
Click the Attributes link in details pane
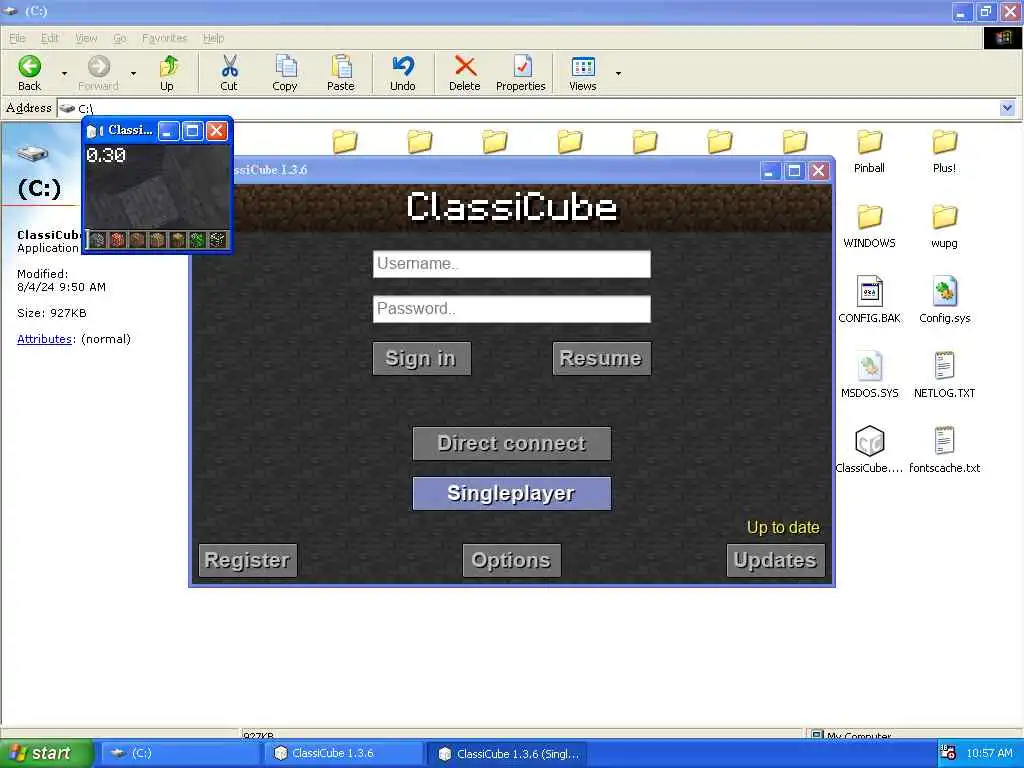[x=44, y=338]
